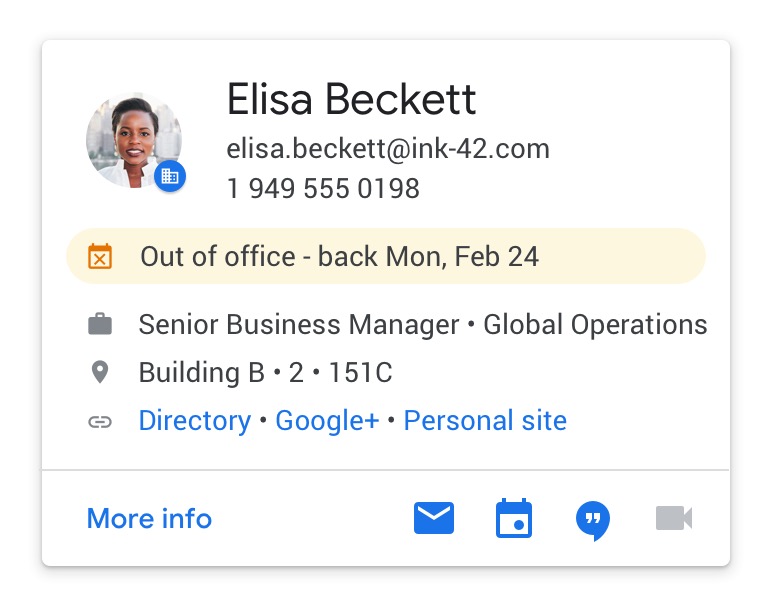The height and width of the screenshot is (606, 770).
Task: Click the More info button
Action: [149, 519]
